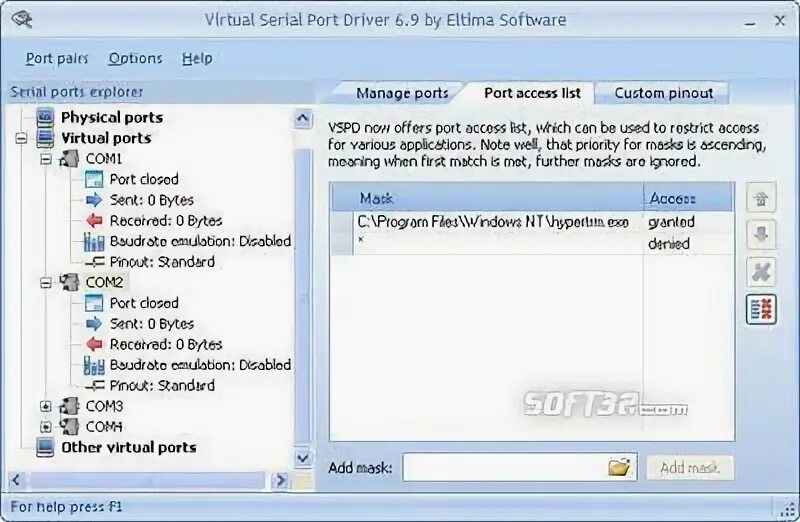The image size is (800, 522).
Task: Select COM4 label in the tree
Action: click(x=104, y=427)
